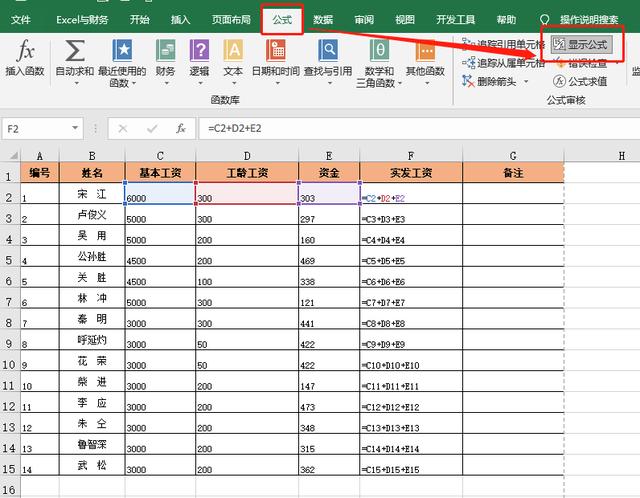640x498 pixels.
Task: Click cell containing =C10+D10+E10
Action: tap(411, 361)
